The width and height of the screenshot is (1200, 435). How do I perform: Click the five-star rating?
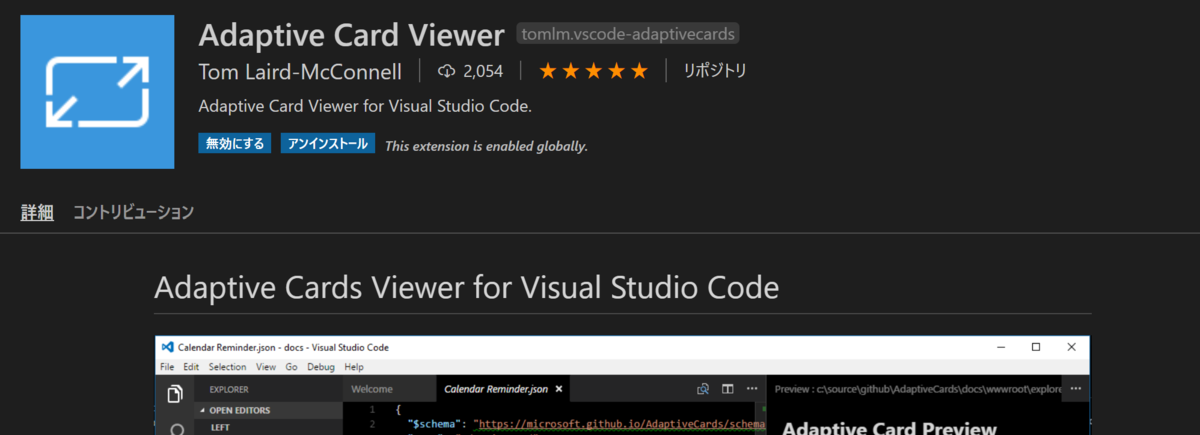click(593, 71)
